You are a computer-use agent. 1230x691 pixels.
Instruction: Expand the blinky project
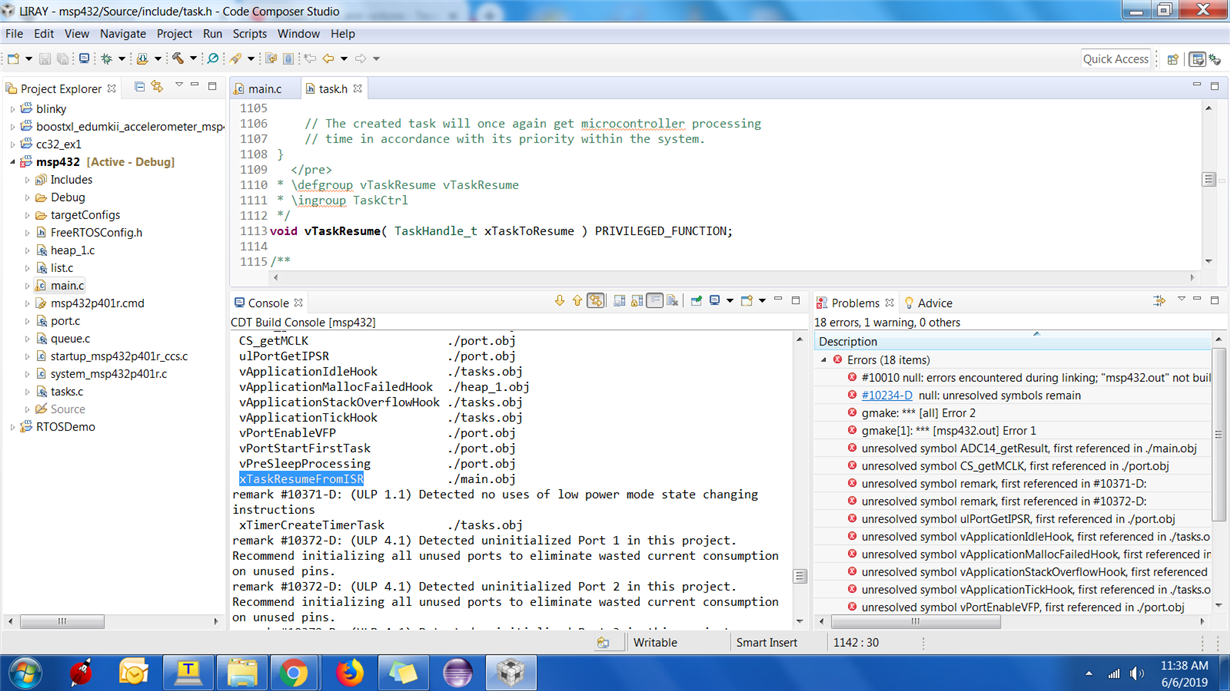13,109
